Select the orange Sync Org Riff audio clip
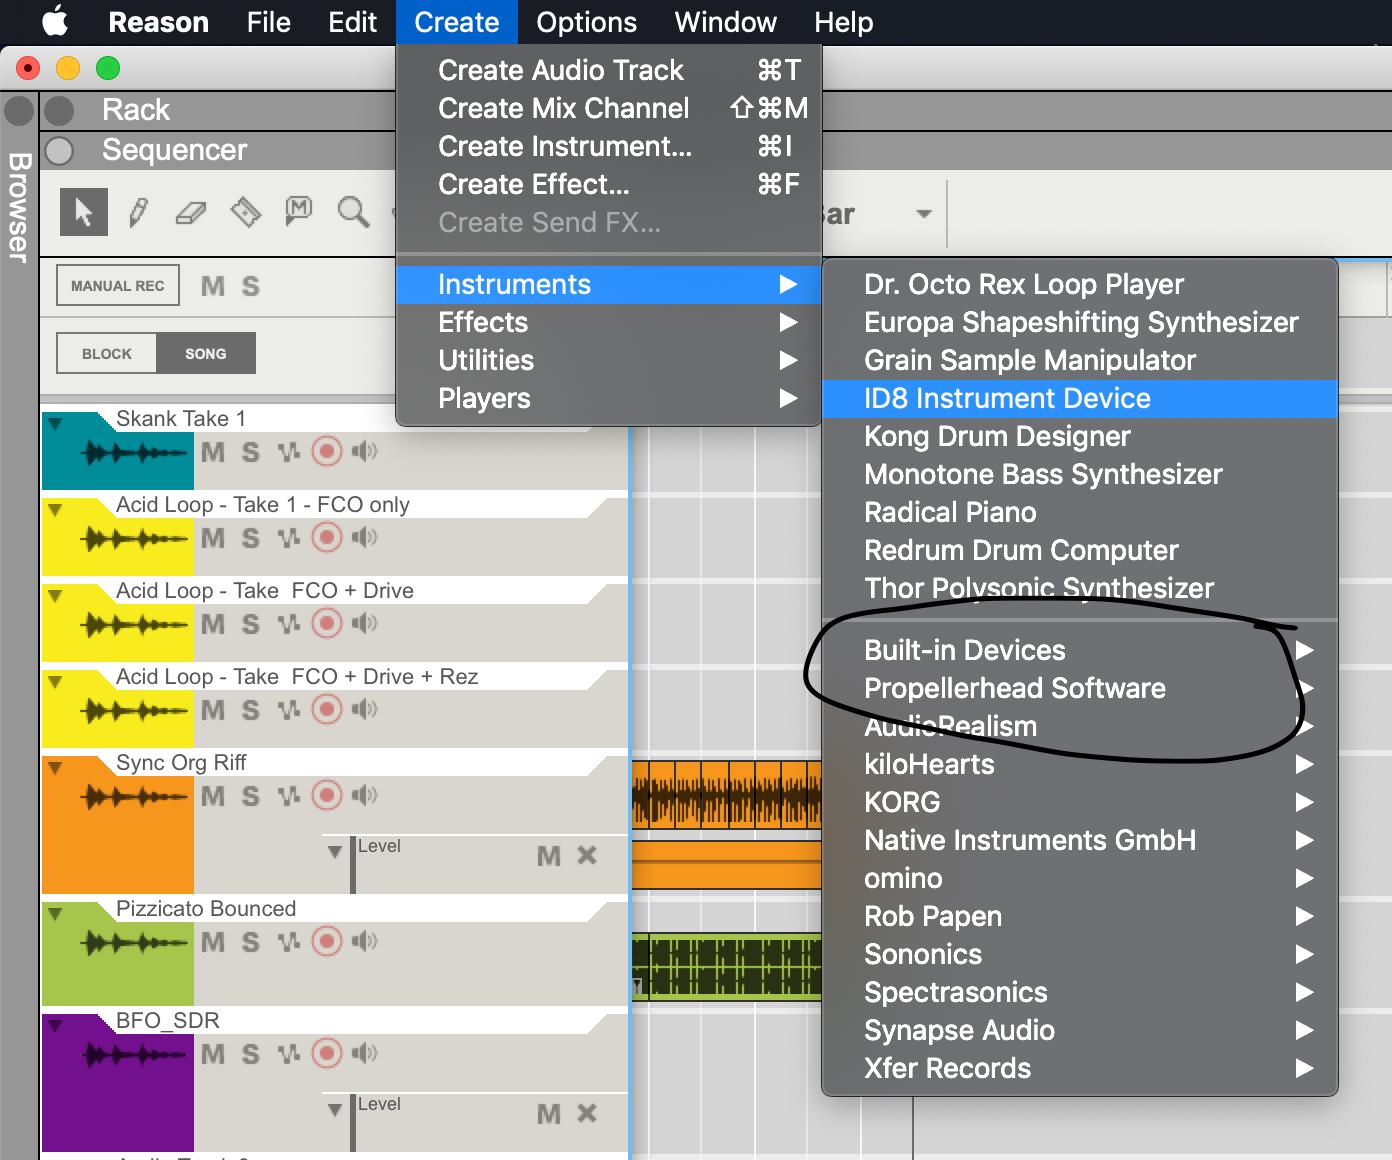 point(726,794)
